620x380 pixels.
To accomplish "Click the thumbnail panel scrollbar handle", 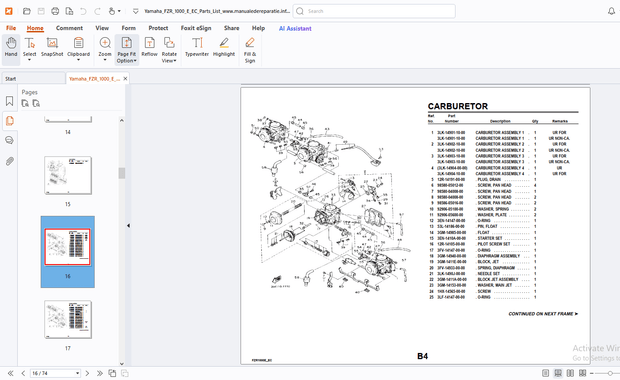I will (121, 173).
